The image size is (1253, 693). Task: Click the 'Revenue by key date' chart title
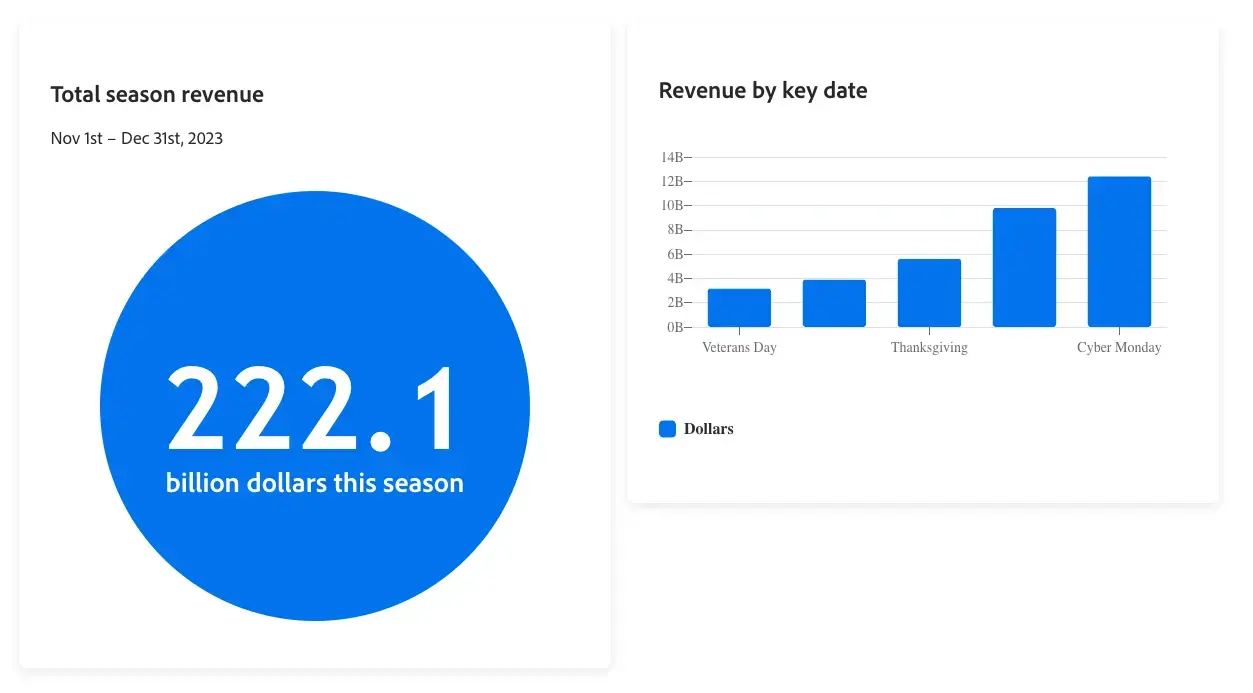pyautogui.click(x=763, y=90)
